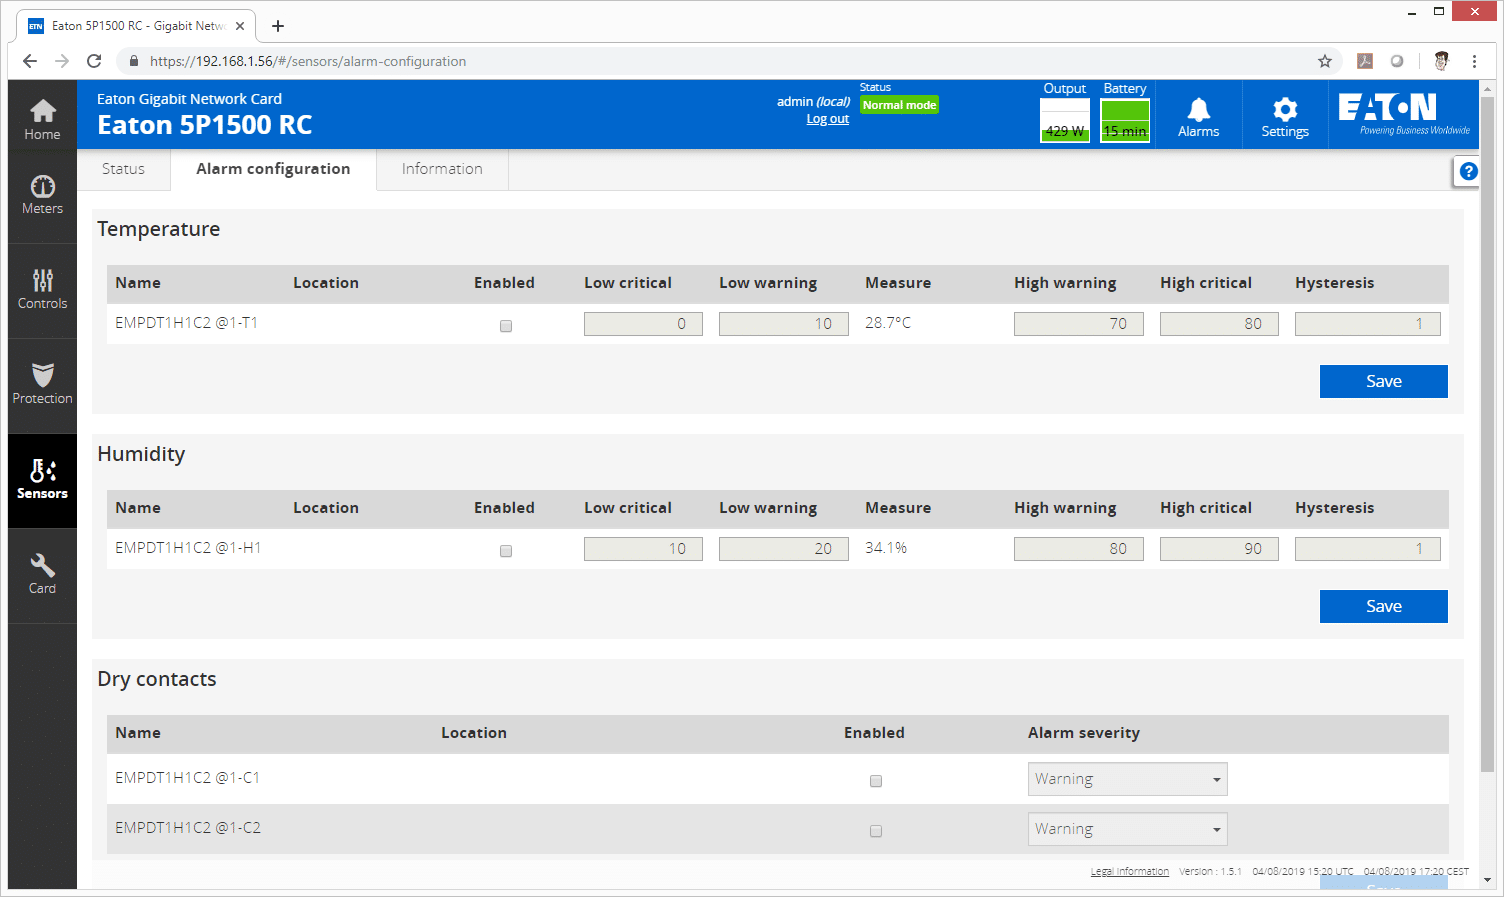Image resolution: width=1504 pixels, height=897 pixels.
Task: Reload the browser page
Action: (94, 61)
